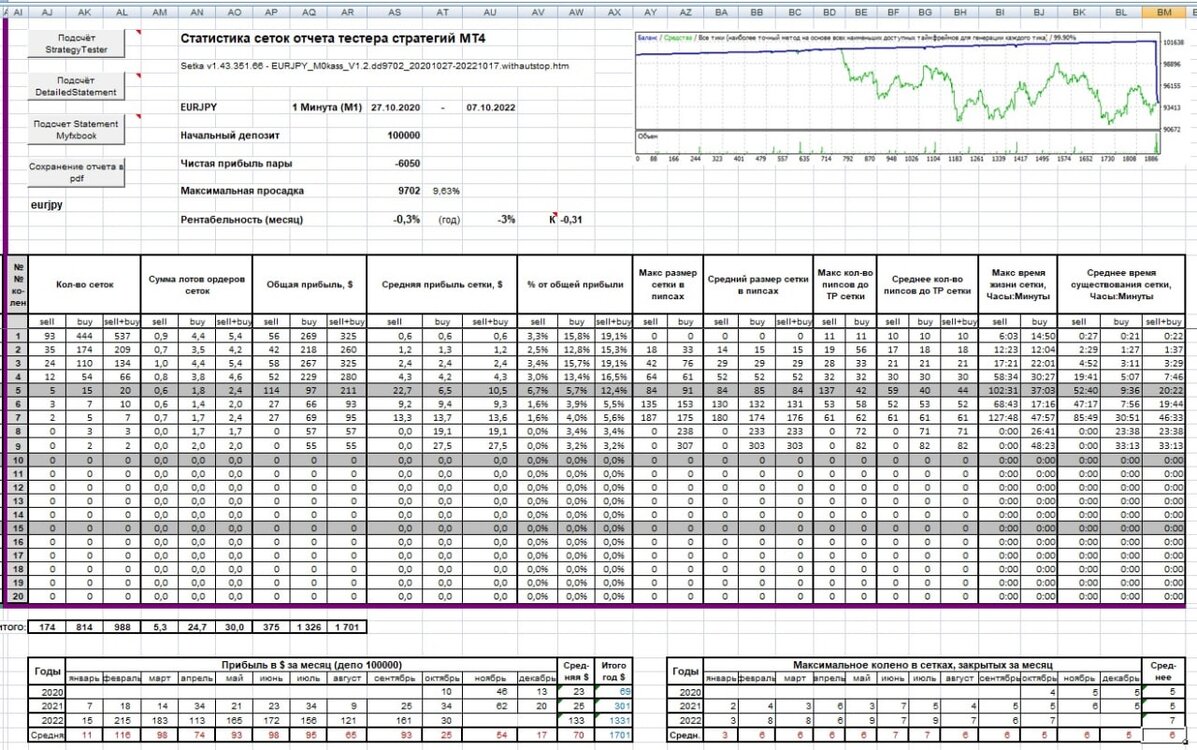
Task: Select the Setka report file name cell
Action: click(374, 66)
